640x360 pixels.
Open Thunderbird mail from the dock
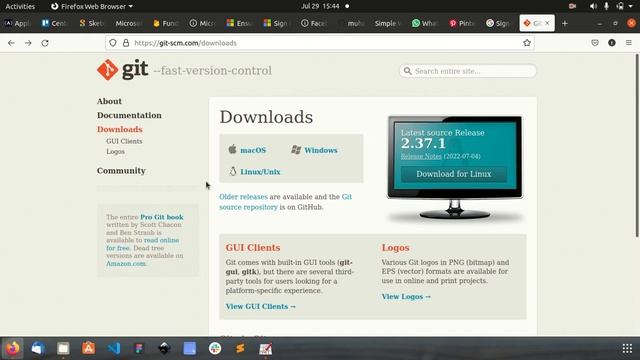coord(38,348)
